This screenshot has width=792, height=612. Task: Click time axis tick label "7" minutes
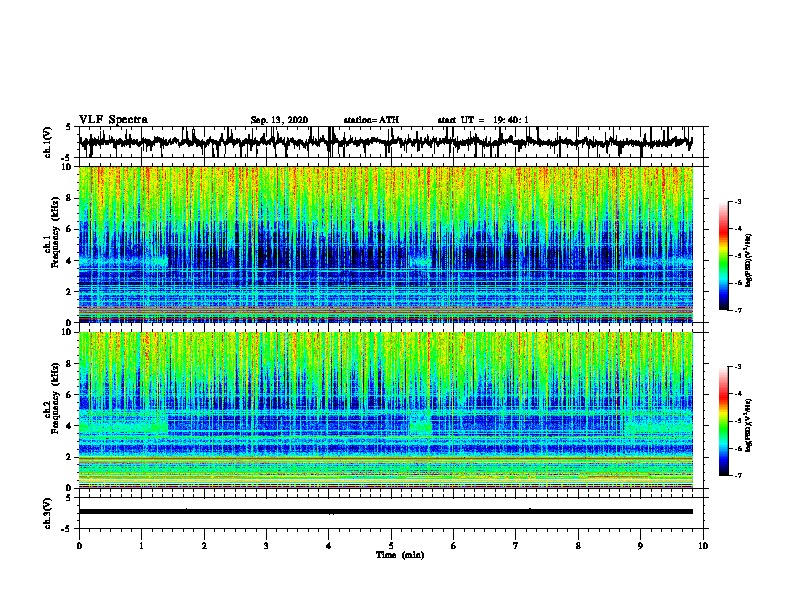[x=516, y=546]
